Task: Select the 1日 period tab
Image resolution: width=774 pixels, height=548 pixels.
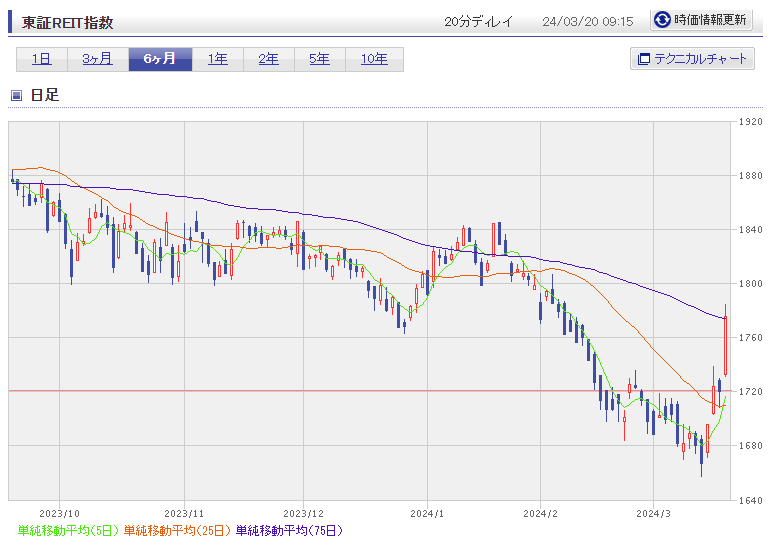Action: pyautogui.click(x=42, y=59)
